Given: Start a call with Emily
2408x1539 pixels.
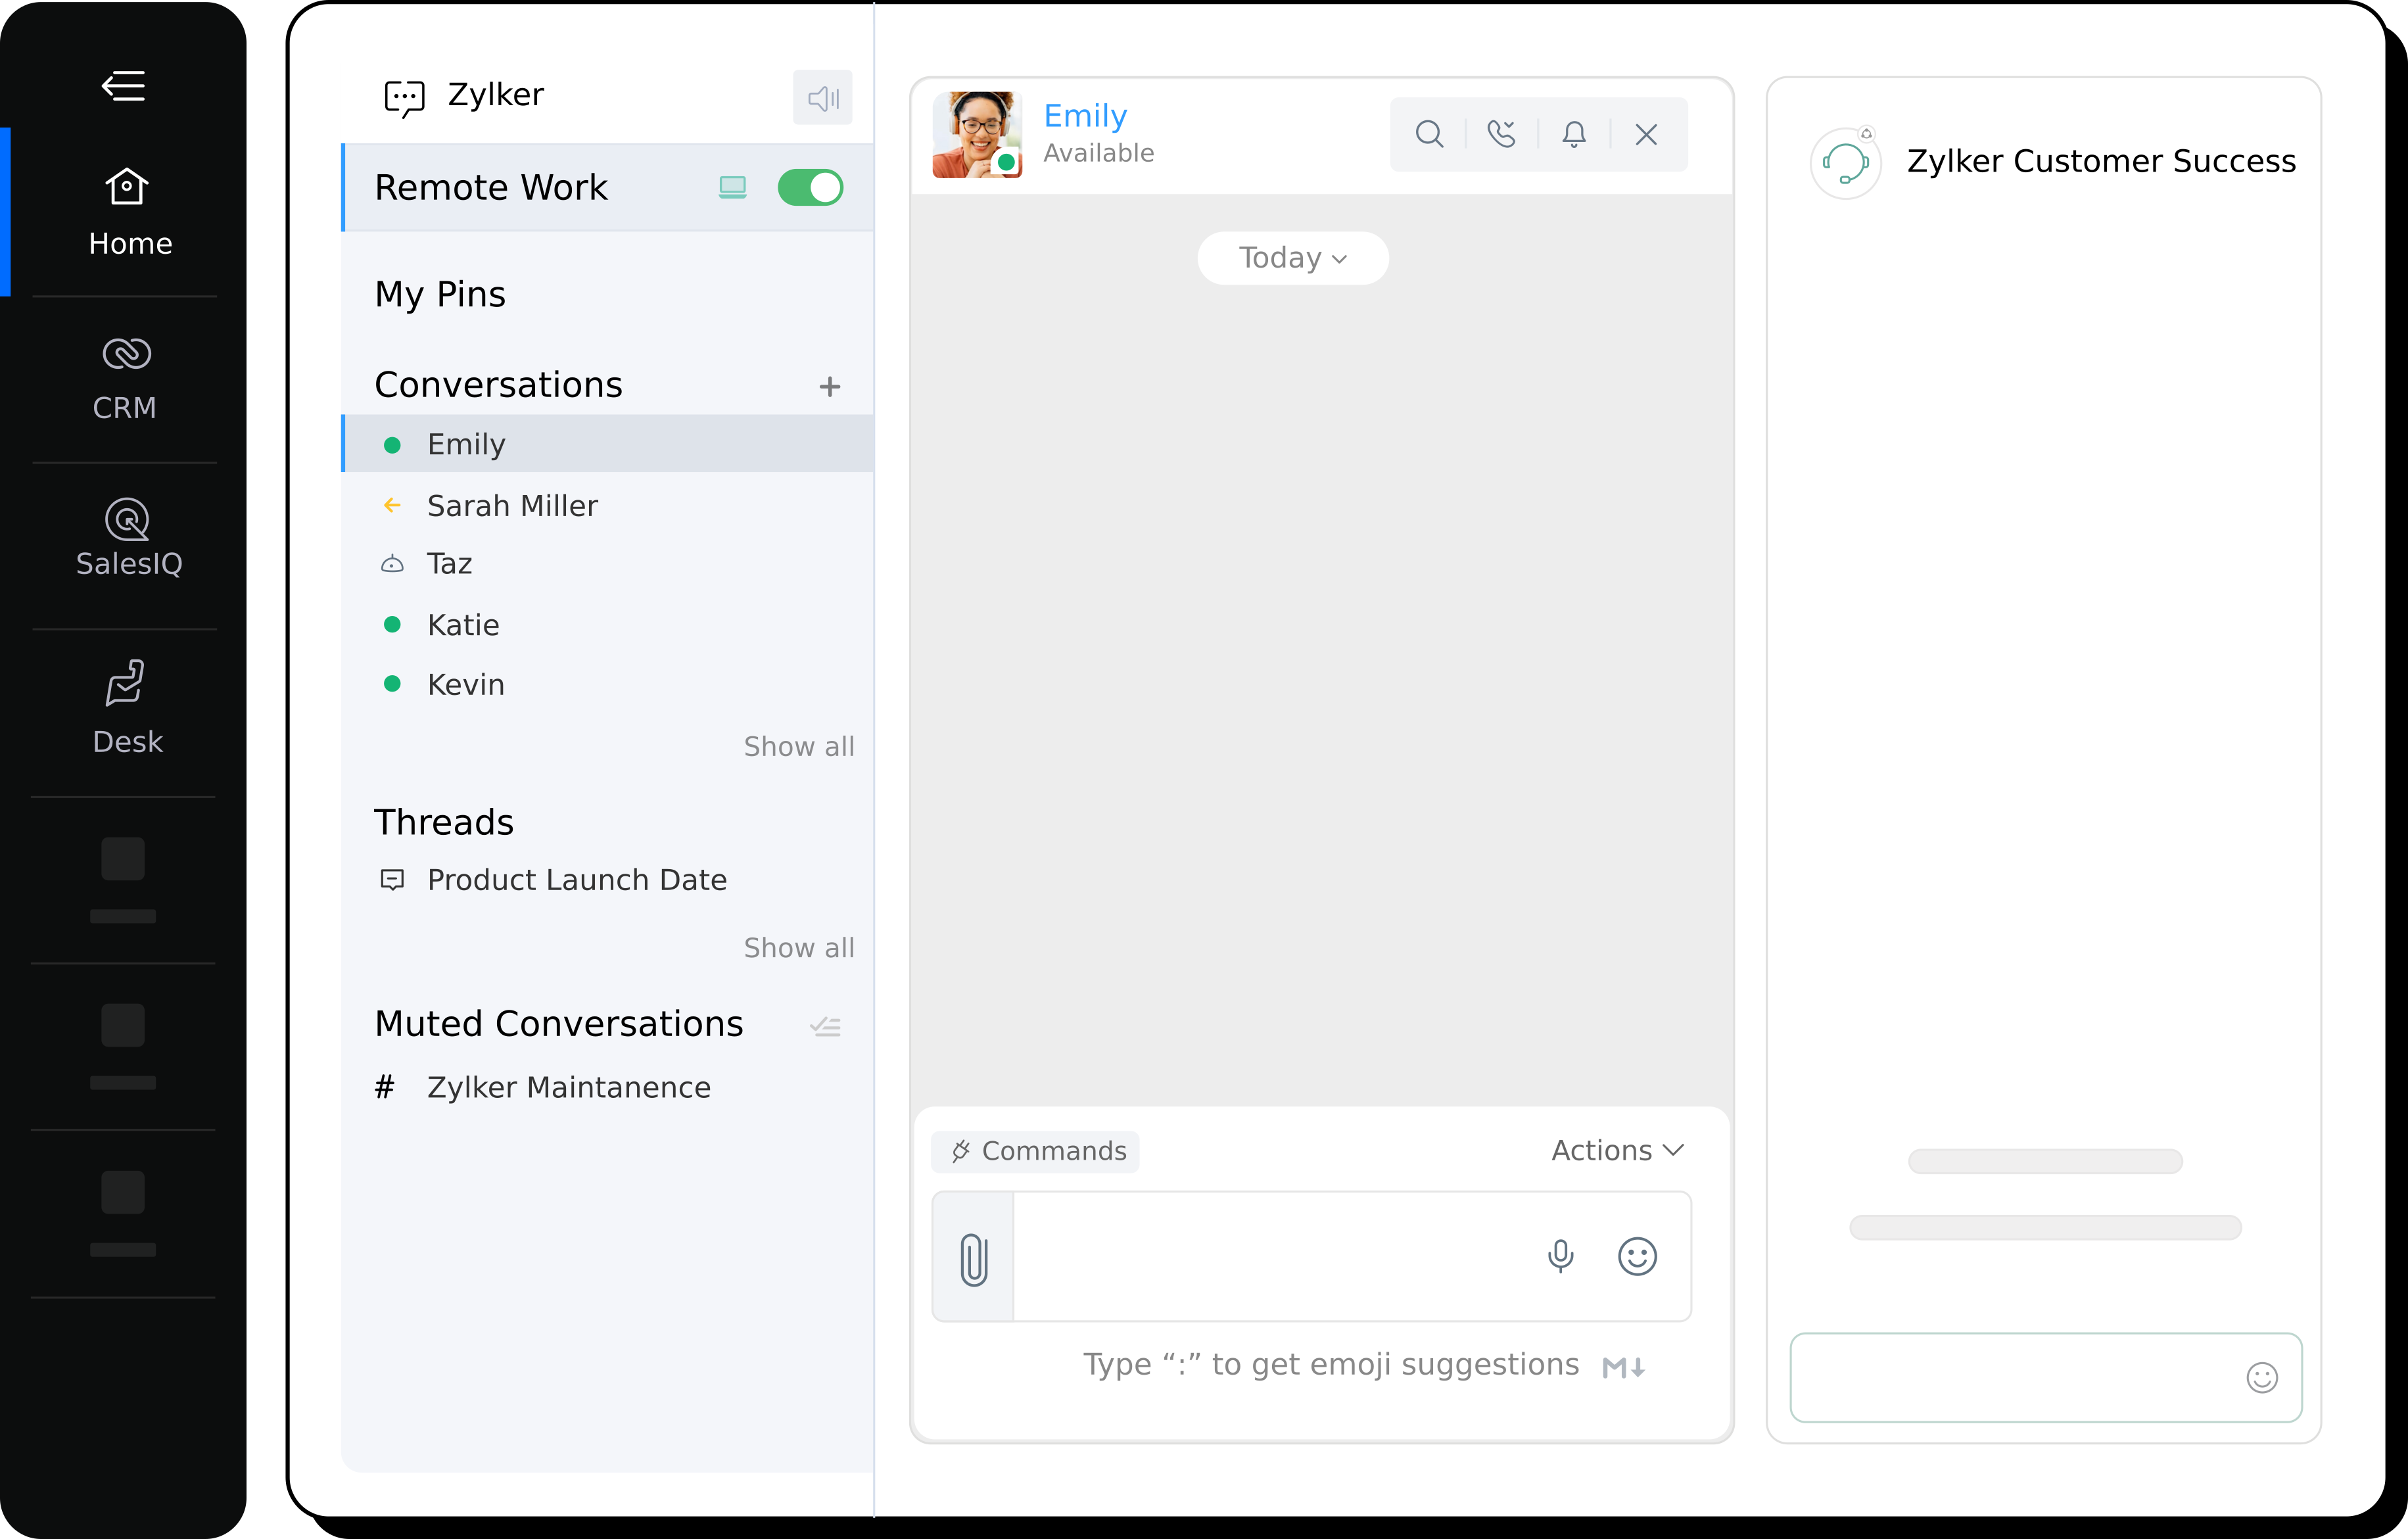Looking at the screenshot, I should tap(1501, 134).
